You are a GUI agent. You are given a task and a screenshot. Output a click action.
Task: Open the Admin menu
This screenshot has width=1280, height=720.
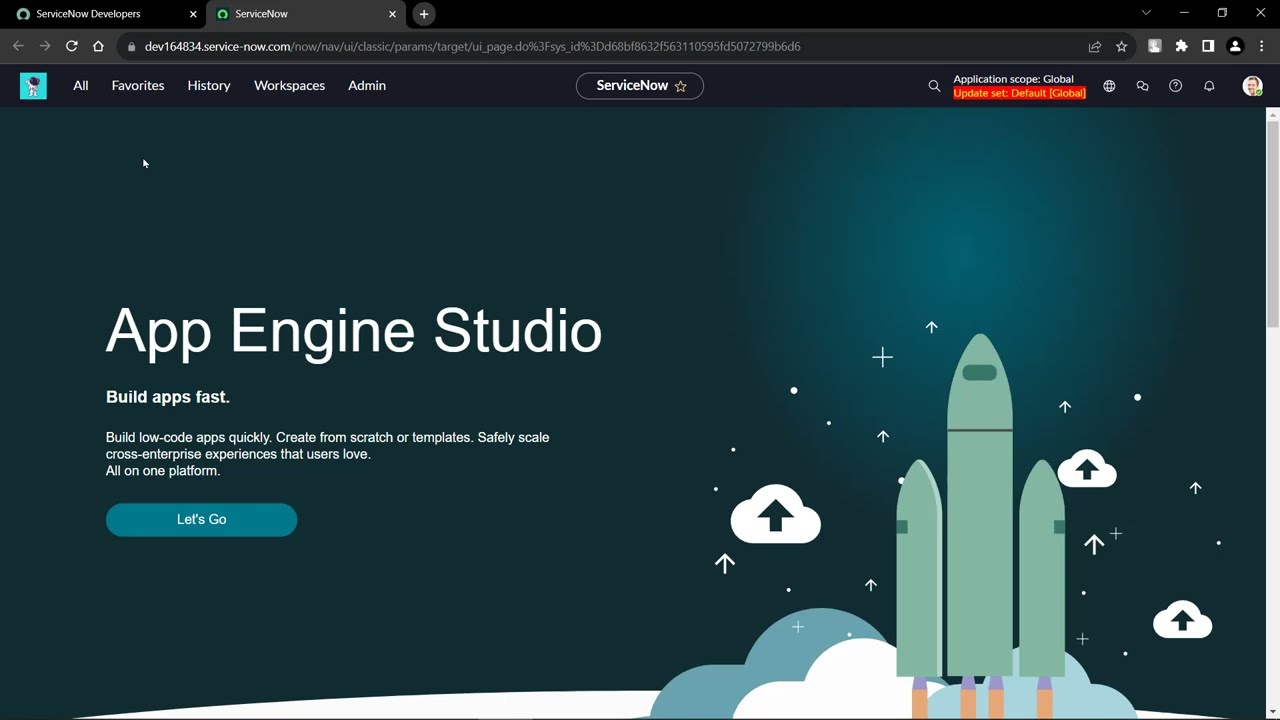[367, 86]
